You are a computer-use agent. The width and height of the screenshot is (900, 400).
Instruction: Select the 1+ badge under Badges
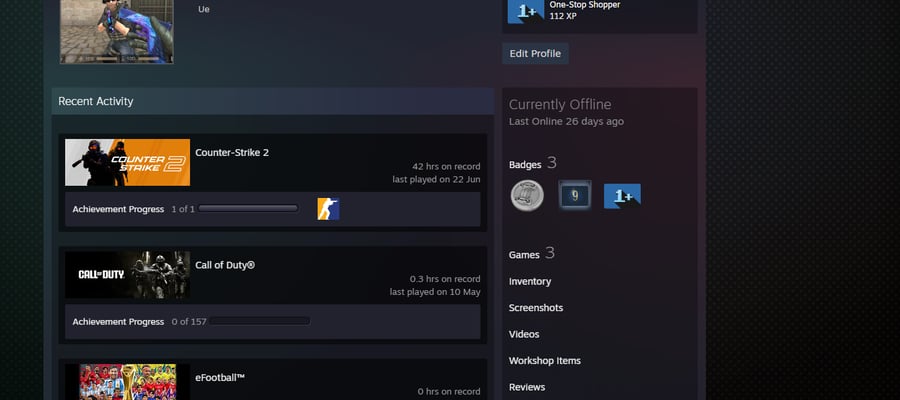[x=622, y=196]
